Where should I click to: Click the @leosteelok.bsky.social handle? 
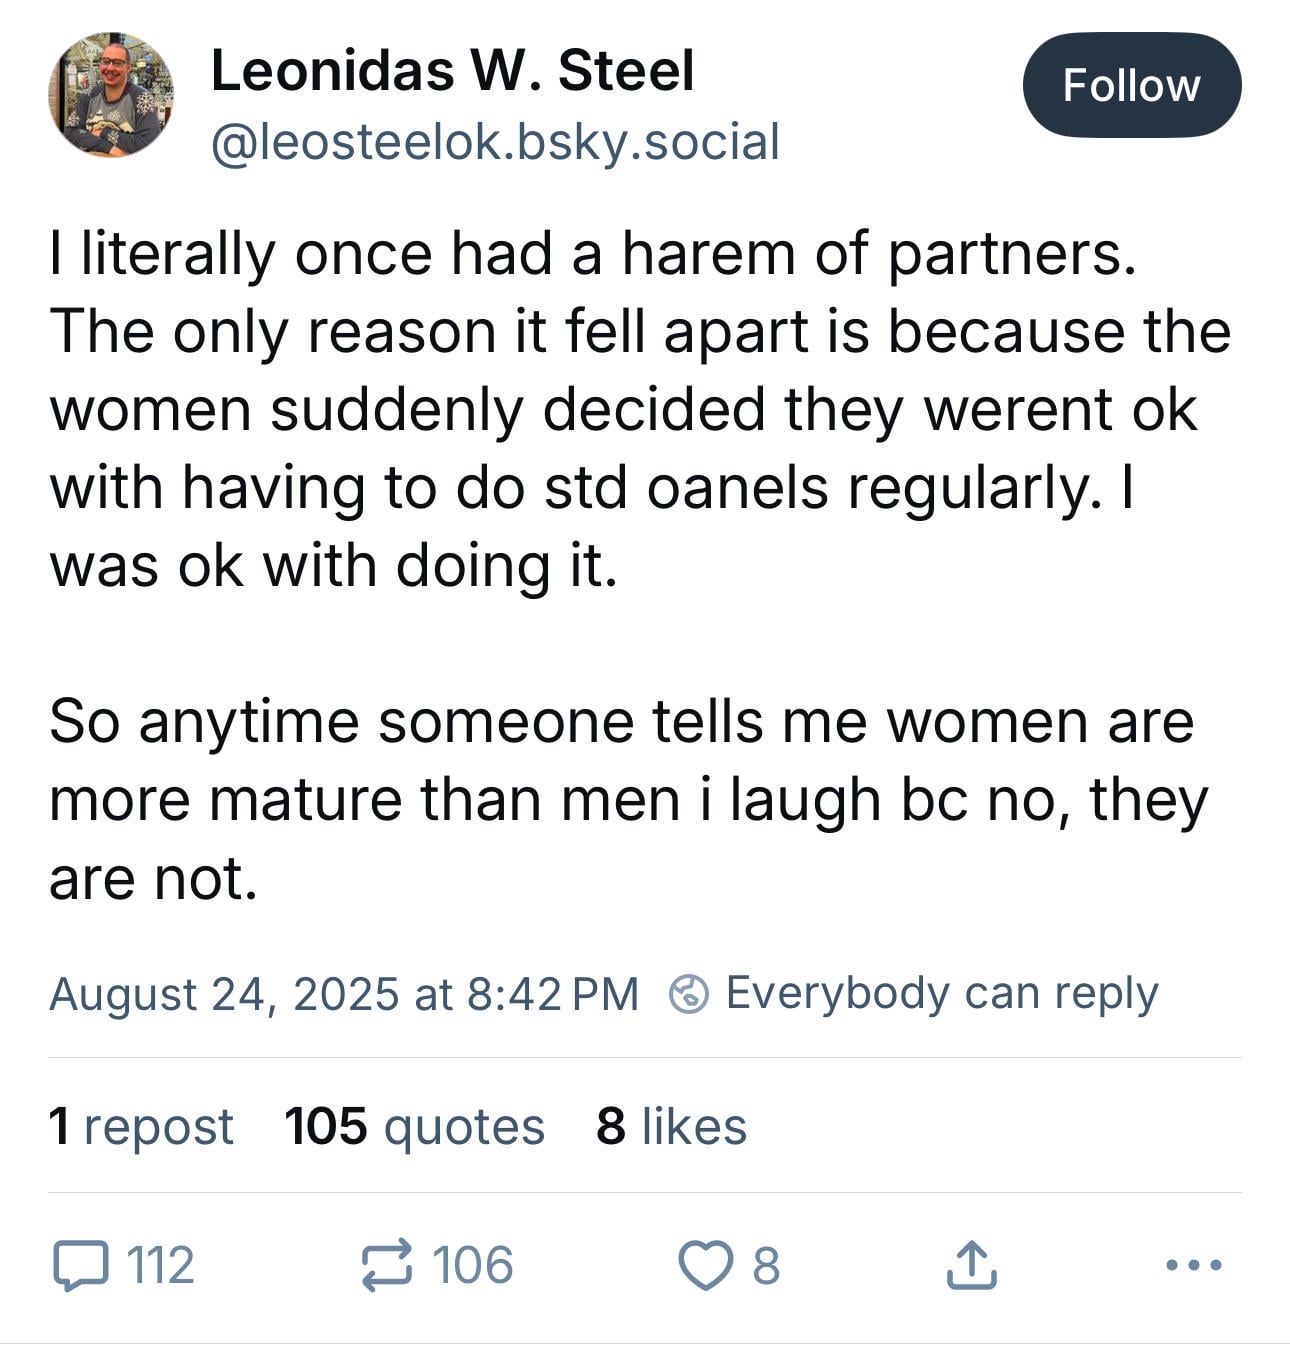coord(495,141)
